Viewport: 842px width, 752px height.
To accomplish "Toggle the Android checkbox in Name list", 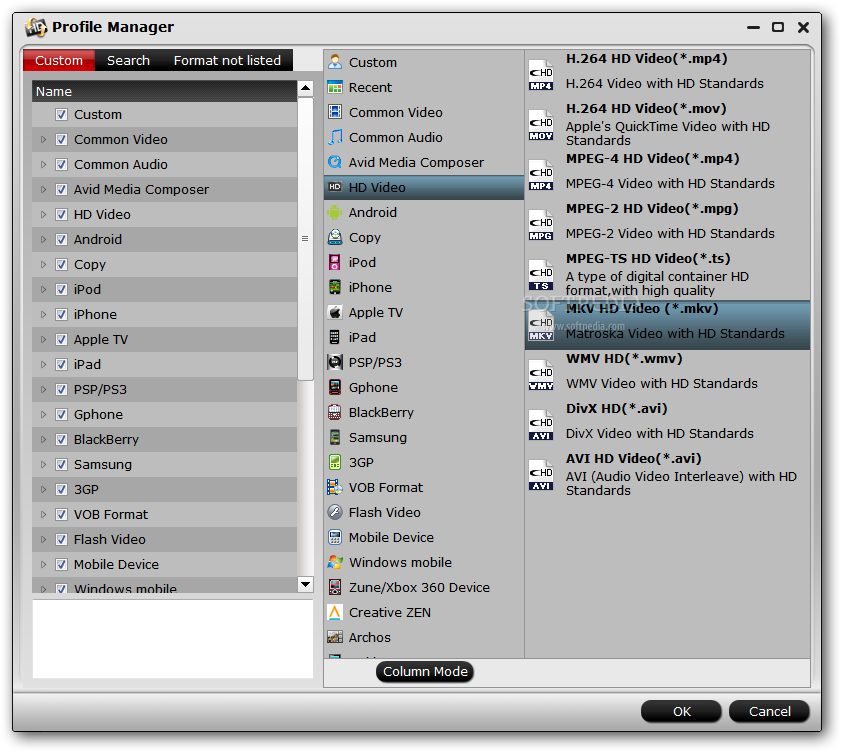I will [62, 240].
